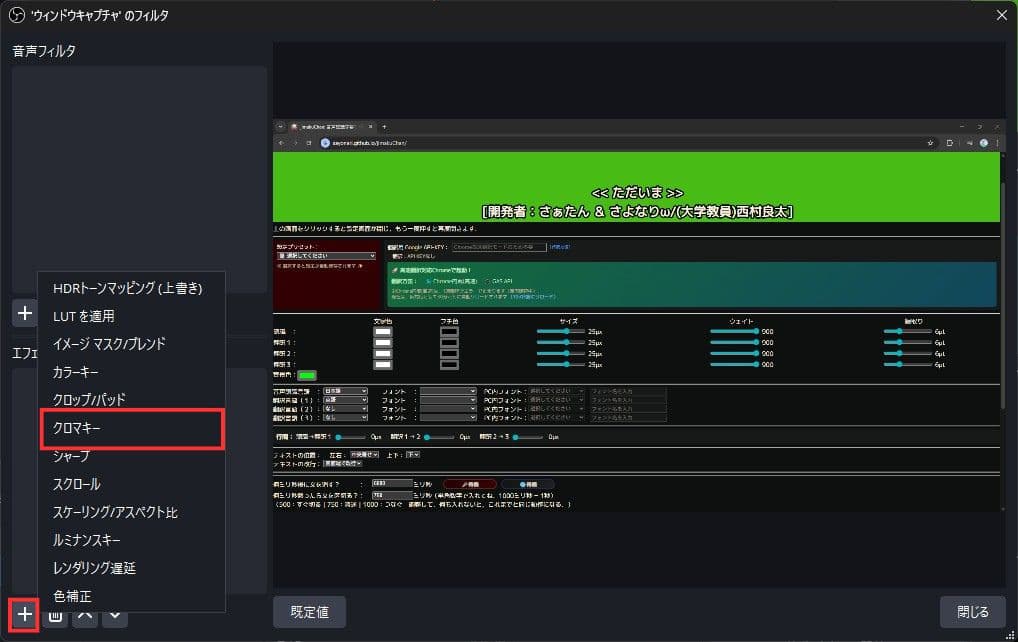This screenshot has width=1018, height=642.
Task: Move the filter up with the up arrow
Action: [86, 614]
